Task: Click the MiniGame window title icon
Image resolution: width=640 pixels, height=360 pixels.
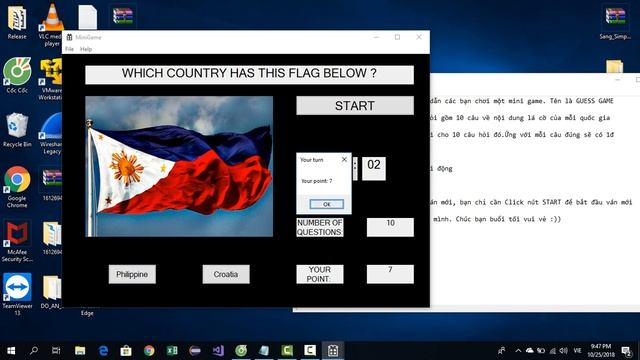Action: coord(69,37)
